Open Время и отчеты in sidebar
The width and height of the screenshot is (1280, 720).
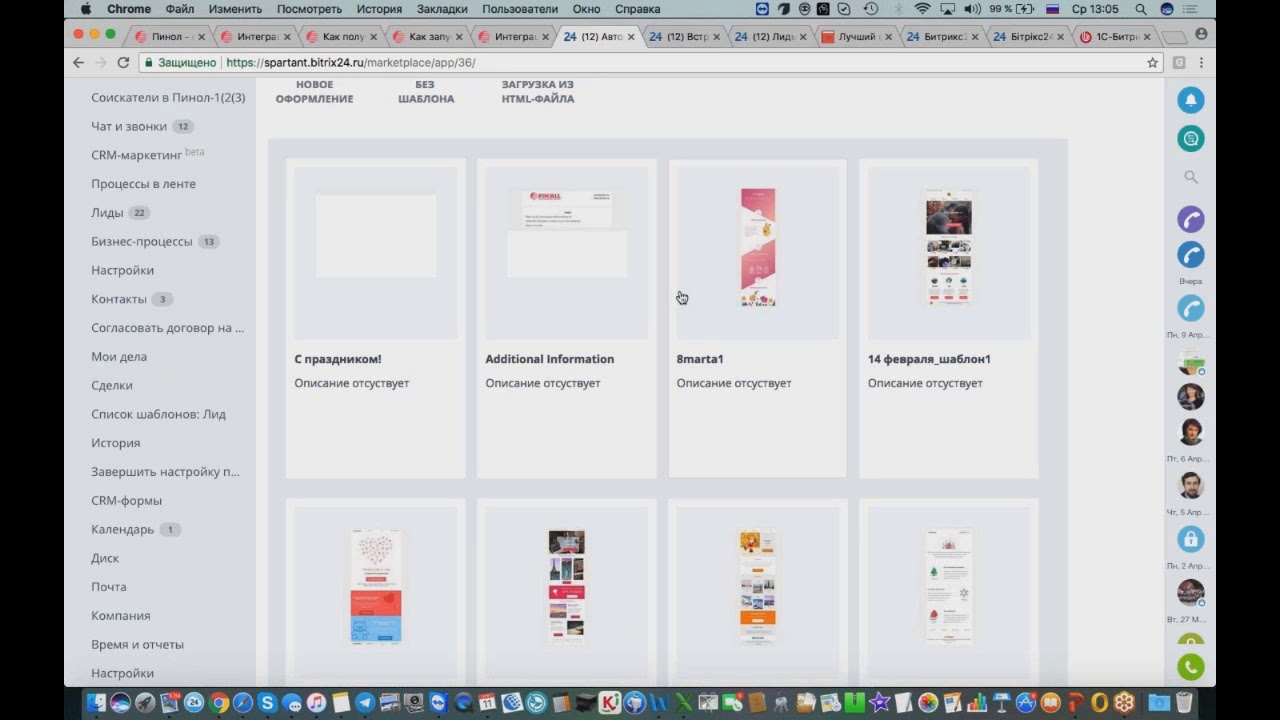(x=137, y=644)
